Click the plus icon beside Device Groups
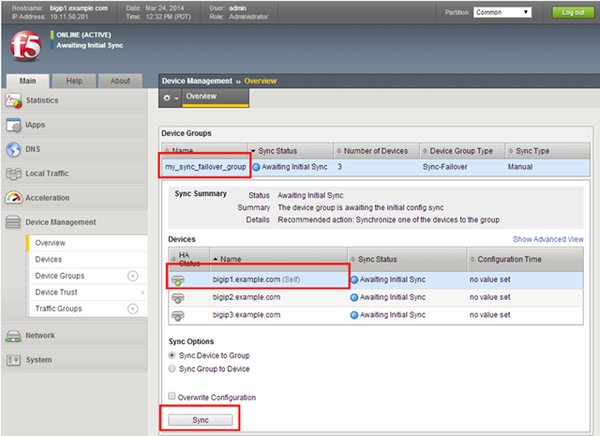Screen dimensions: 600x436 pyautogui.click(x=132, y=276)
